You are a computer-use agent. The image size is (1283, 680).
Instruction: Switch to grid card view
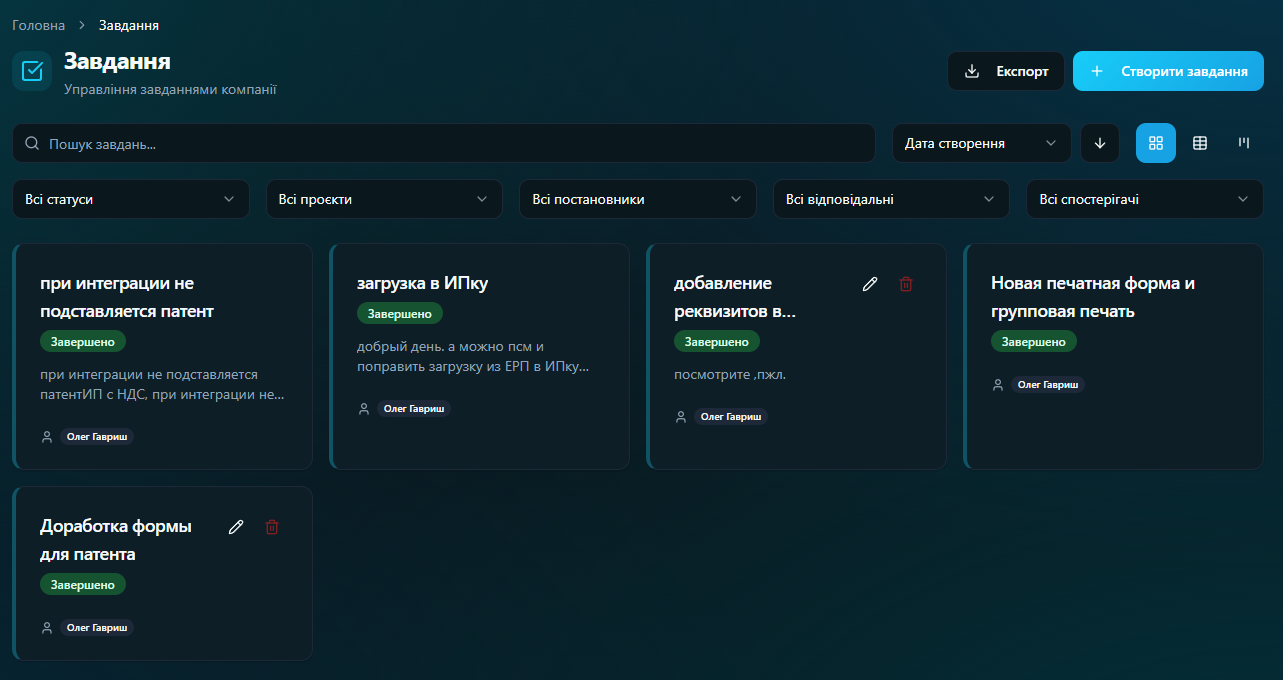[x=1156, y=143]
